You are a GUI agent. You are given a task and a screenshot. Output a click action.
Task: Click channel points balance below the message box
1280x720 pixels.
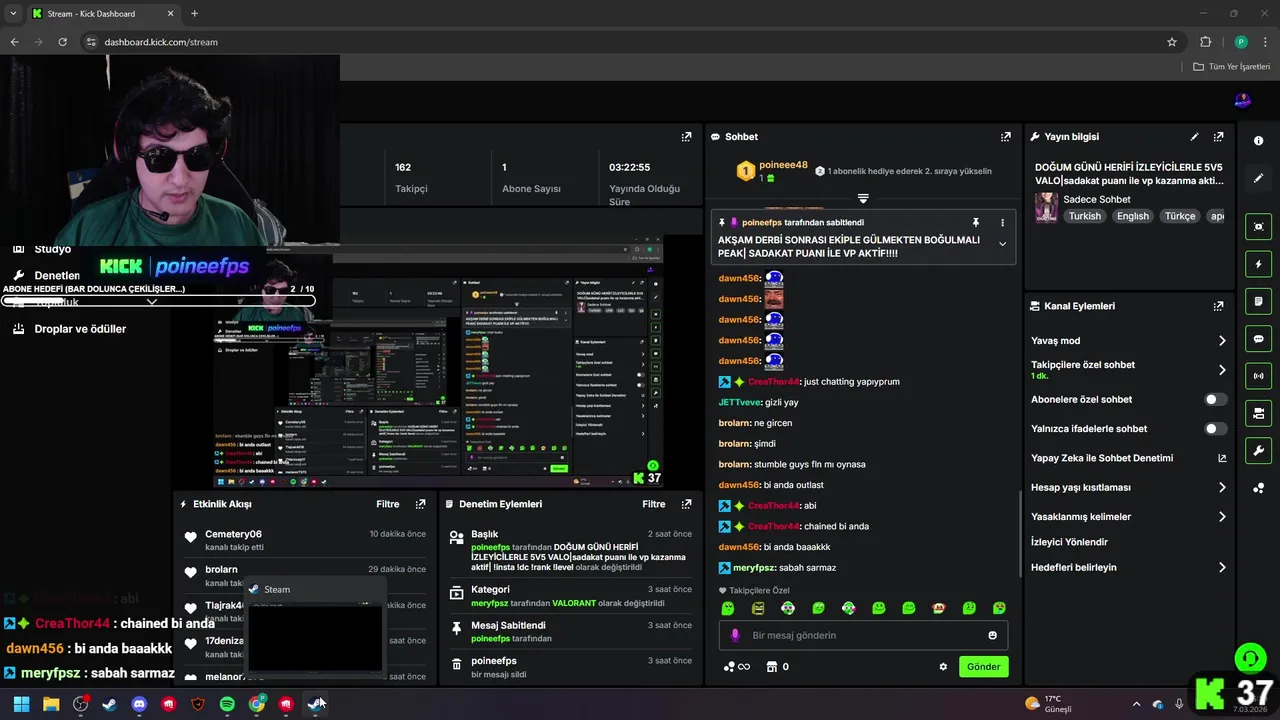pyautogui.click(x=736, y=667)
